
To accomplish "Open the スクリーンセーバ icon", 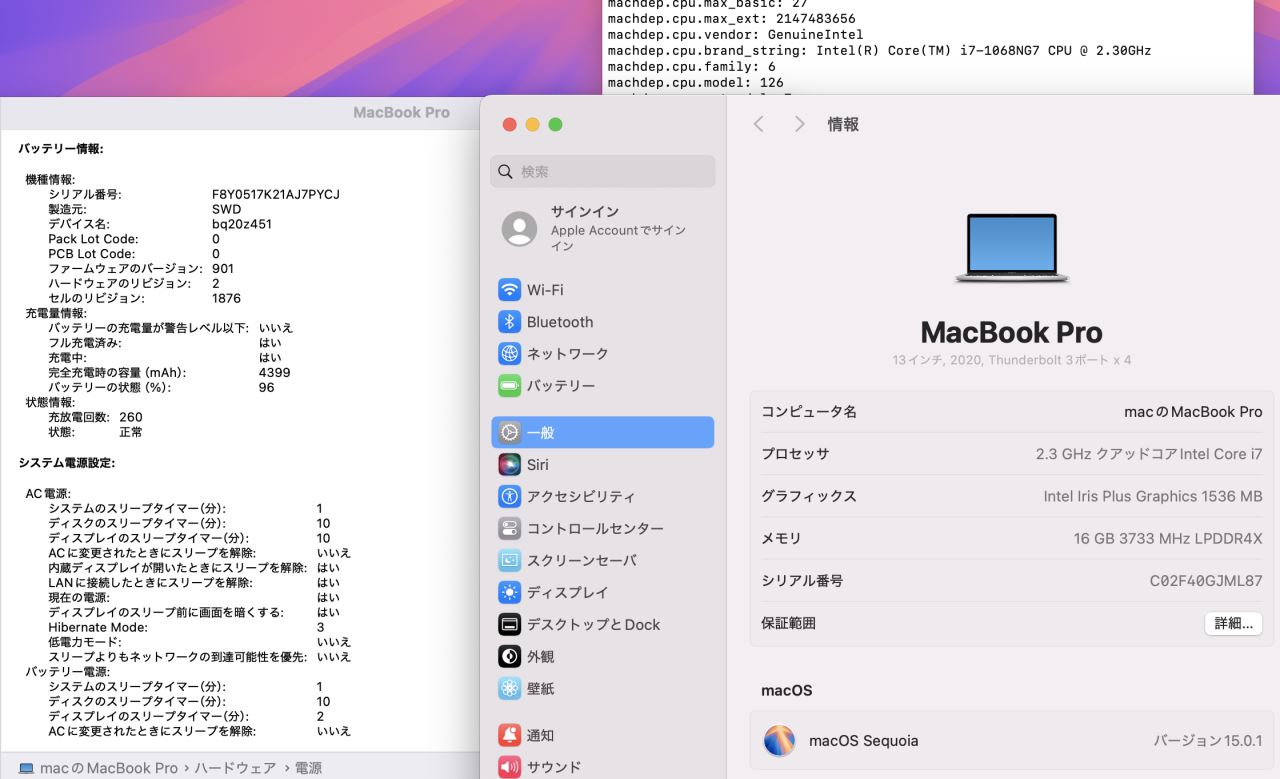I will (x=510, y=561).
